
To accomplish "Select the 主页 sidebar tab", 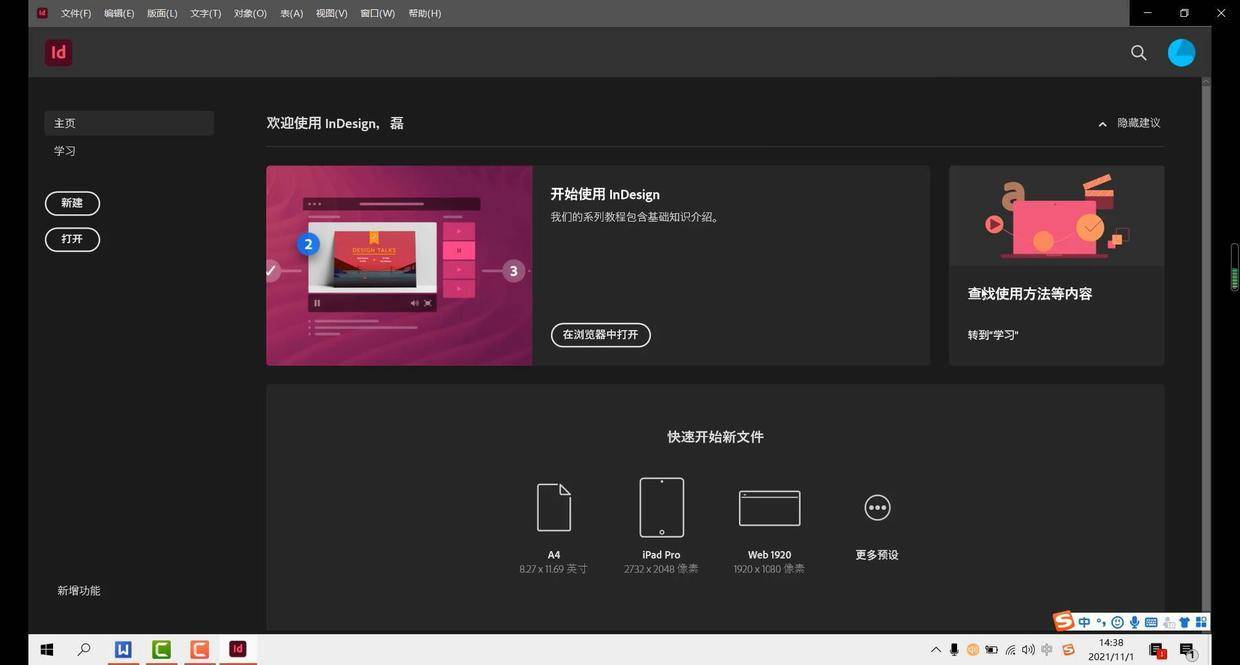I will pyautogui.click(x=129, y=123).
